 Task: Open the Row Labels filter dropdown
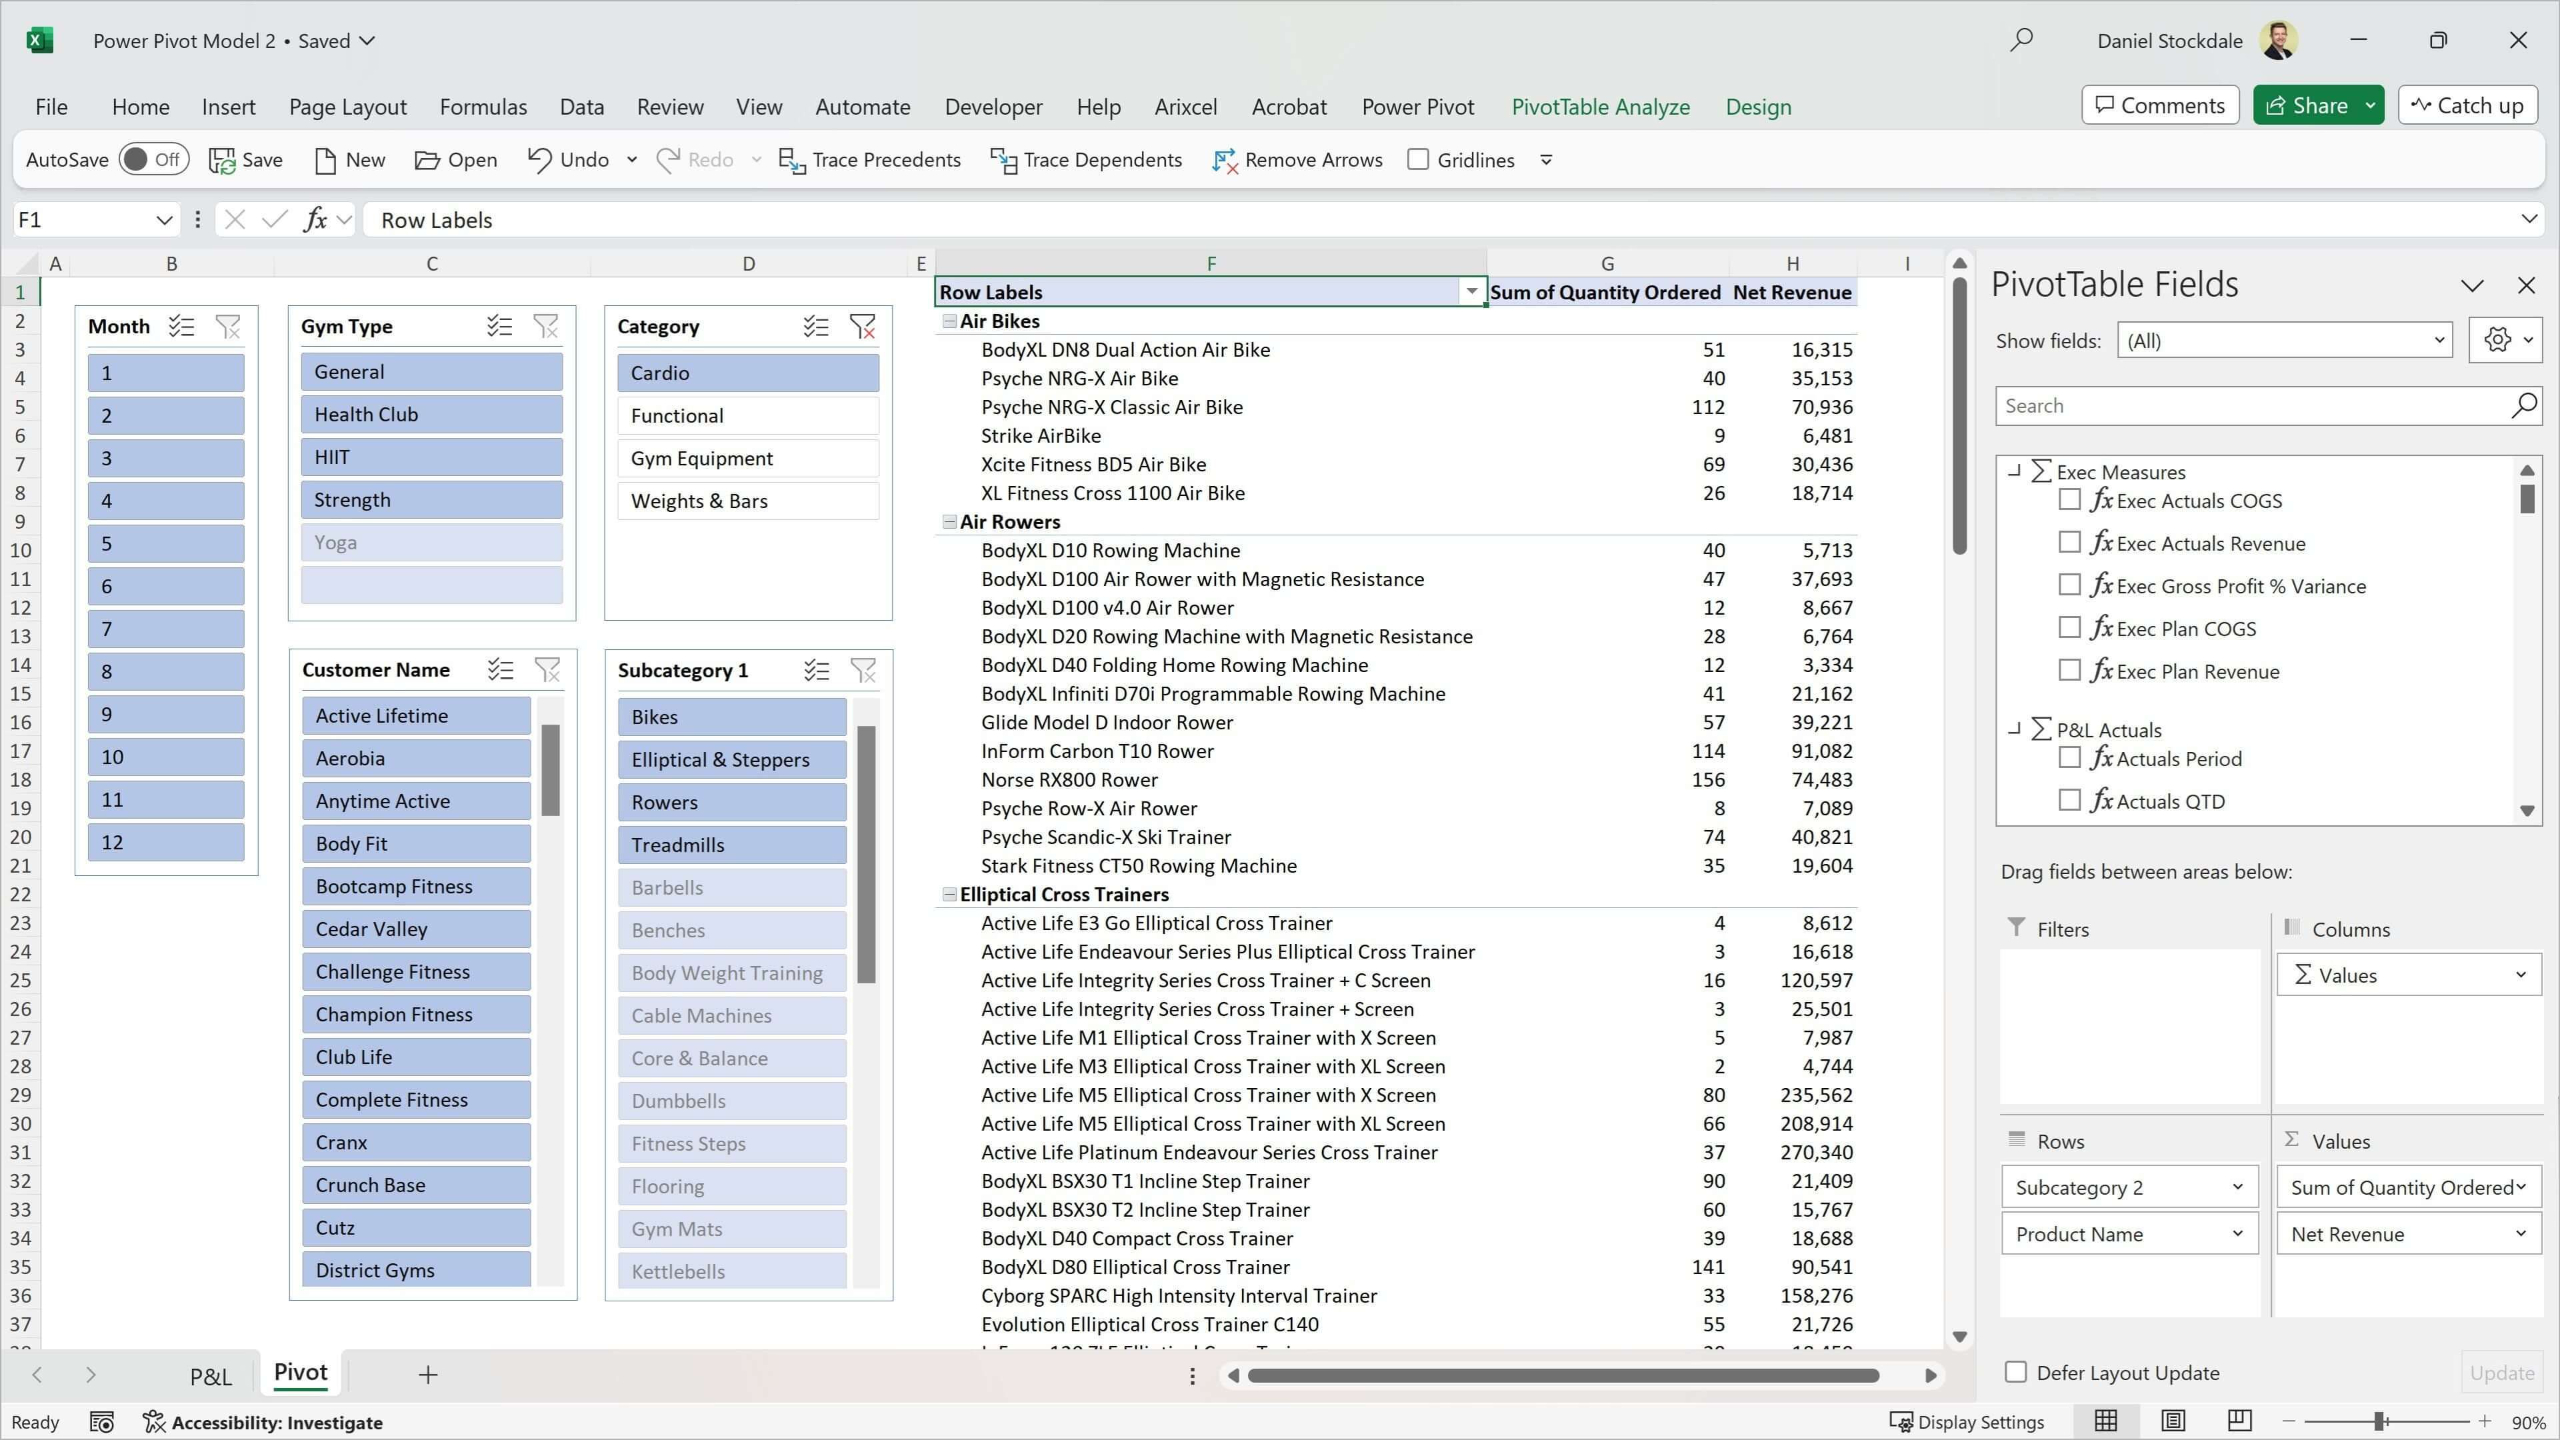[x=1471, y=292]
